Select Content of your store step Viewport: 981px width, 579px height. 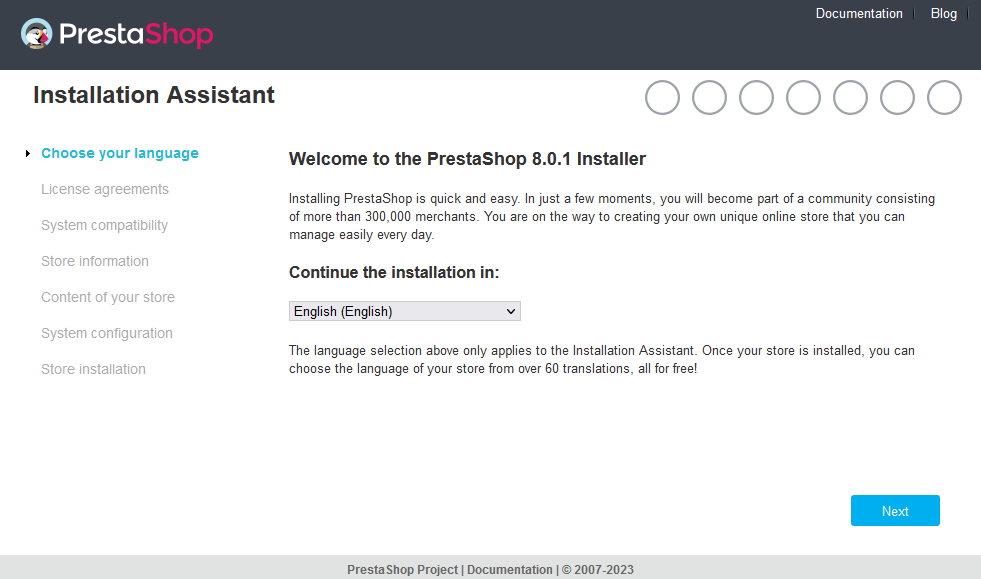(x=107, y=297)
